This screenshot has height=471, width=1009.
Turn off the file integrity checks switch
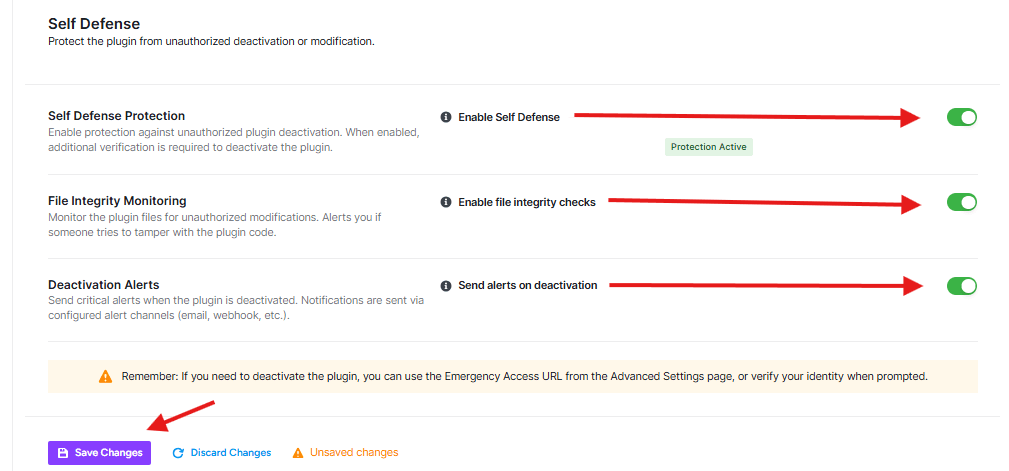point(961,202)
